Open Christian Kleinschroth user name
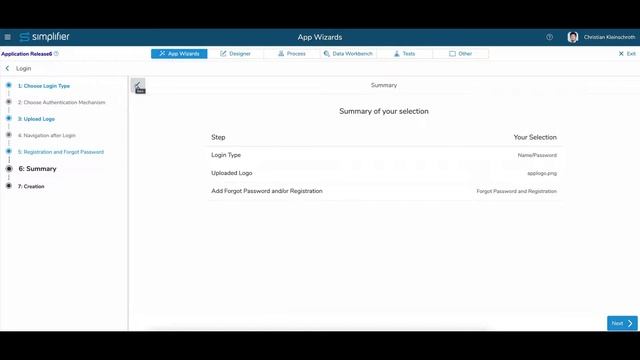This screenshot has width=640, height=360. (609, 37)
